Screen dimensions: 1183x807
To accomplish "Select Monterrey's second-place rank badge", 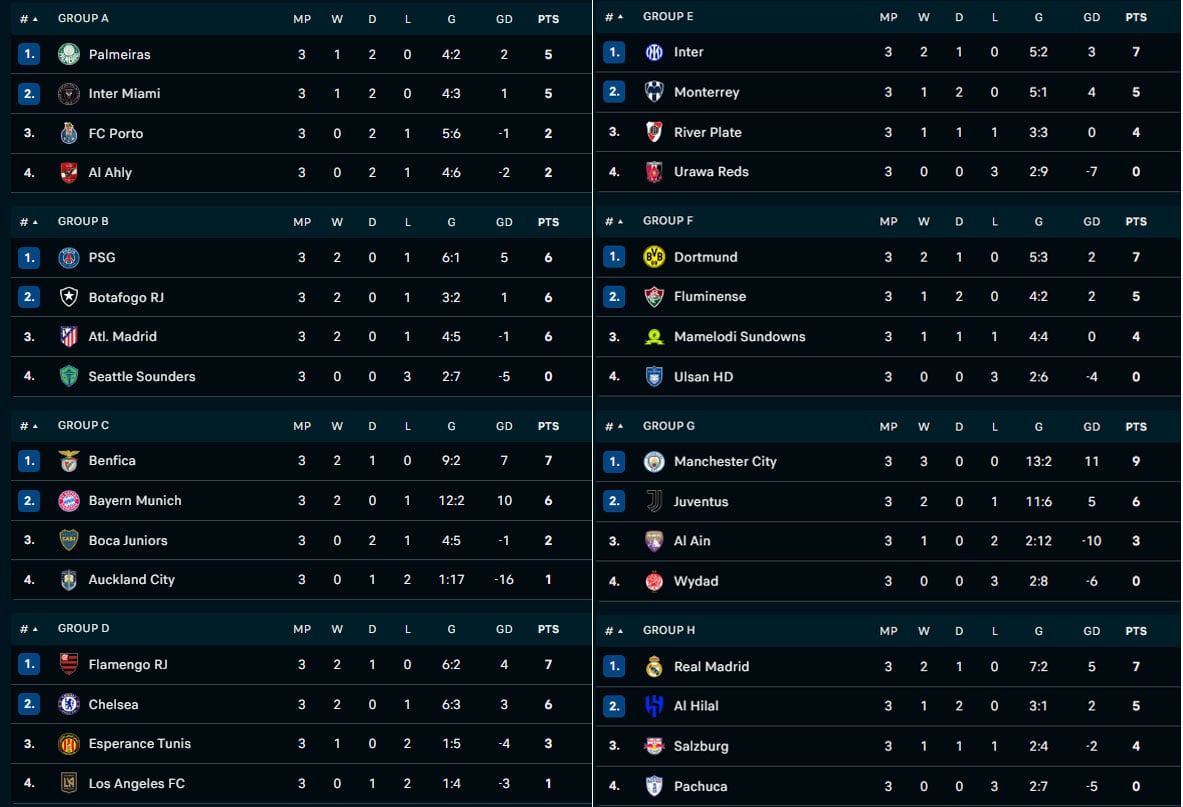I will pos(614,92).
